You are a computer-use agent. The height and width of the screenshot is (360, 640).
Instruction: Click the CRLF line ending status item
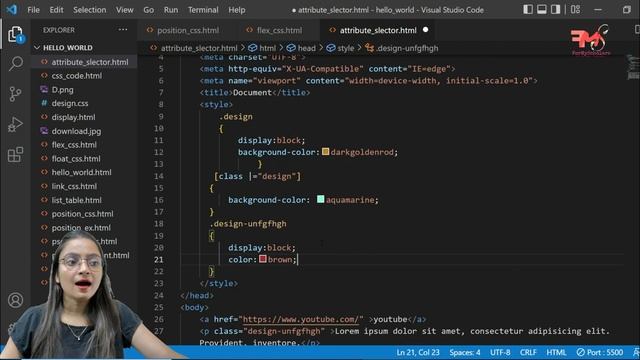tap(528, 352)
